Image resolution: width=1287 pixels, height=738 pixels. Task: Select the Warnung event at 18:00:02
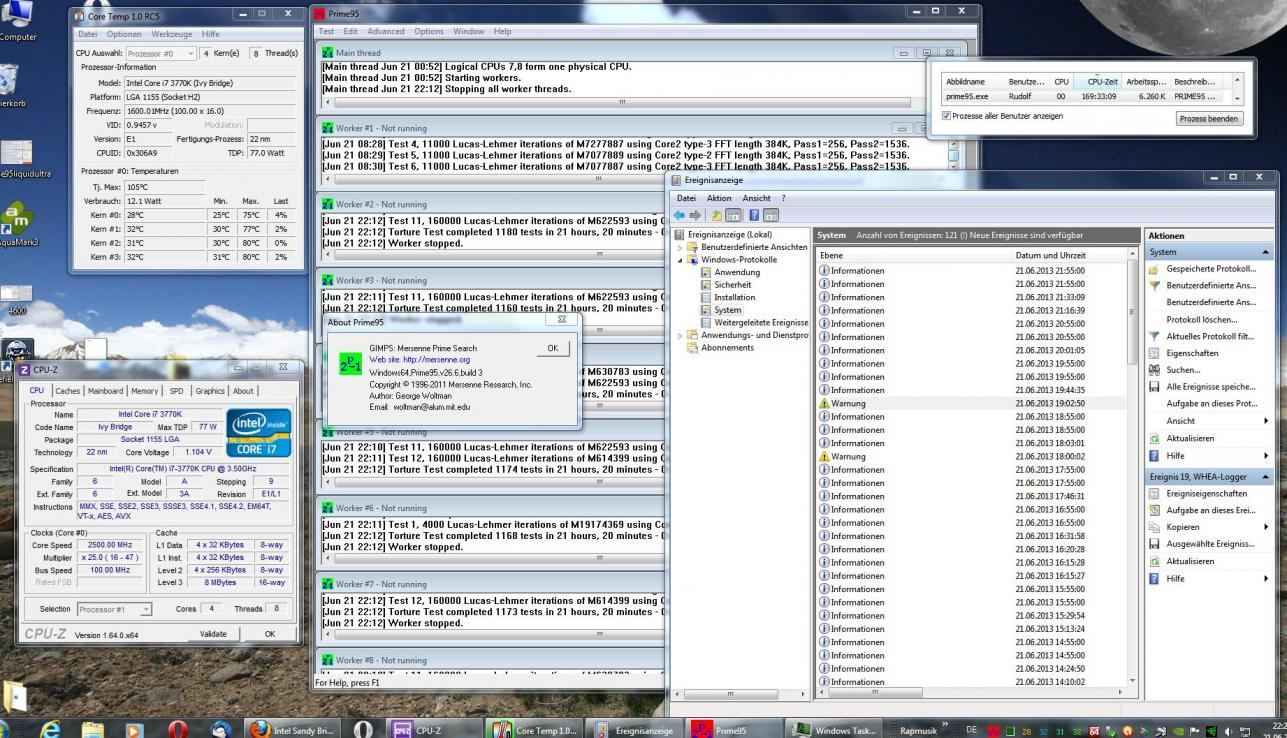click(970, 456)
